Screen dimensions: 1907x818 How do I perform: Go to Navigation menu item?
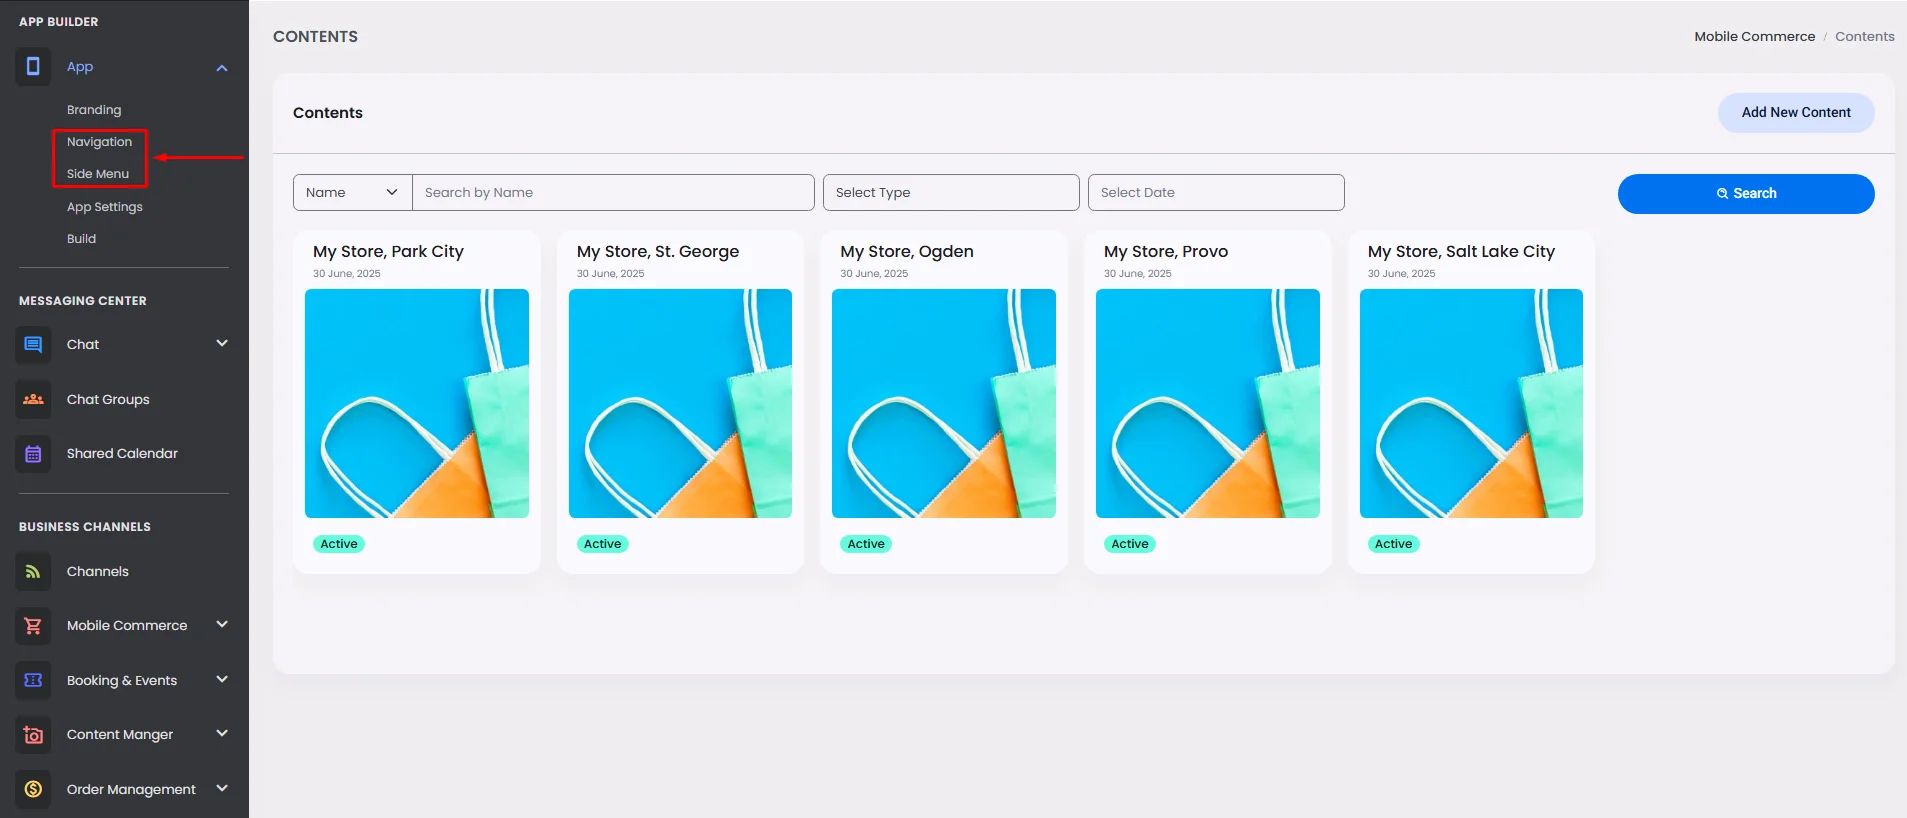(99, 142)
